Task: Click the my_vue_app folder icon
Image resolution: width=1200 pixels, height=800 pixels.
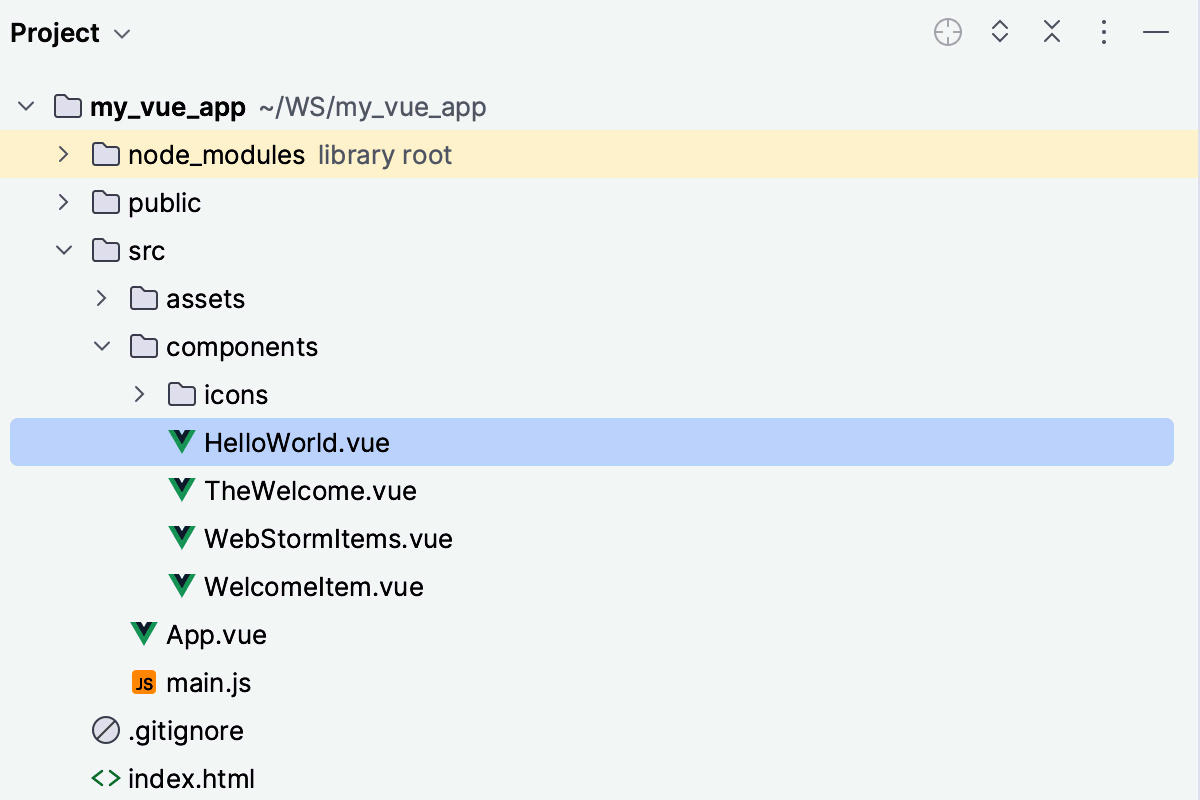Action: point(67,106)
